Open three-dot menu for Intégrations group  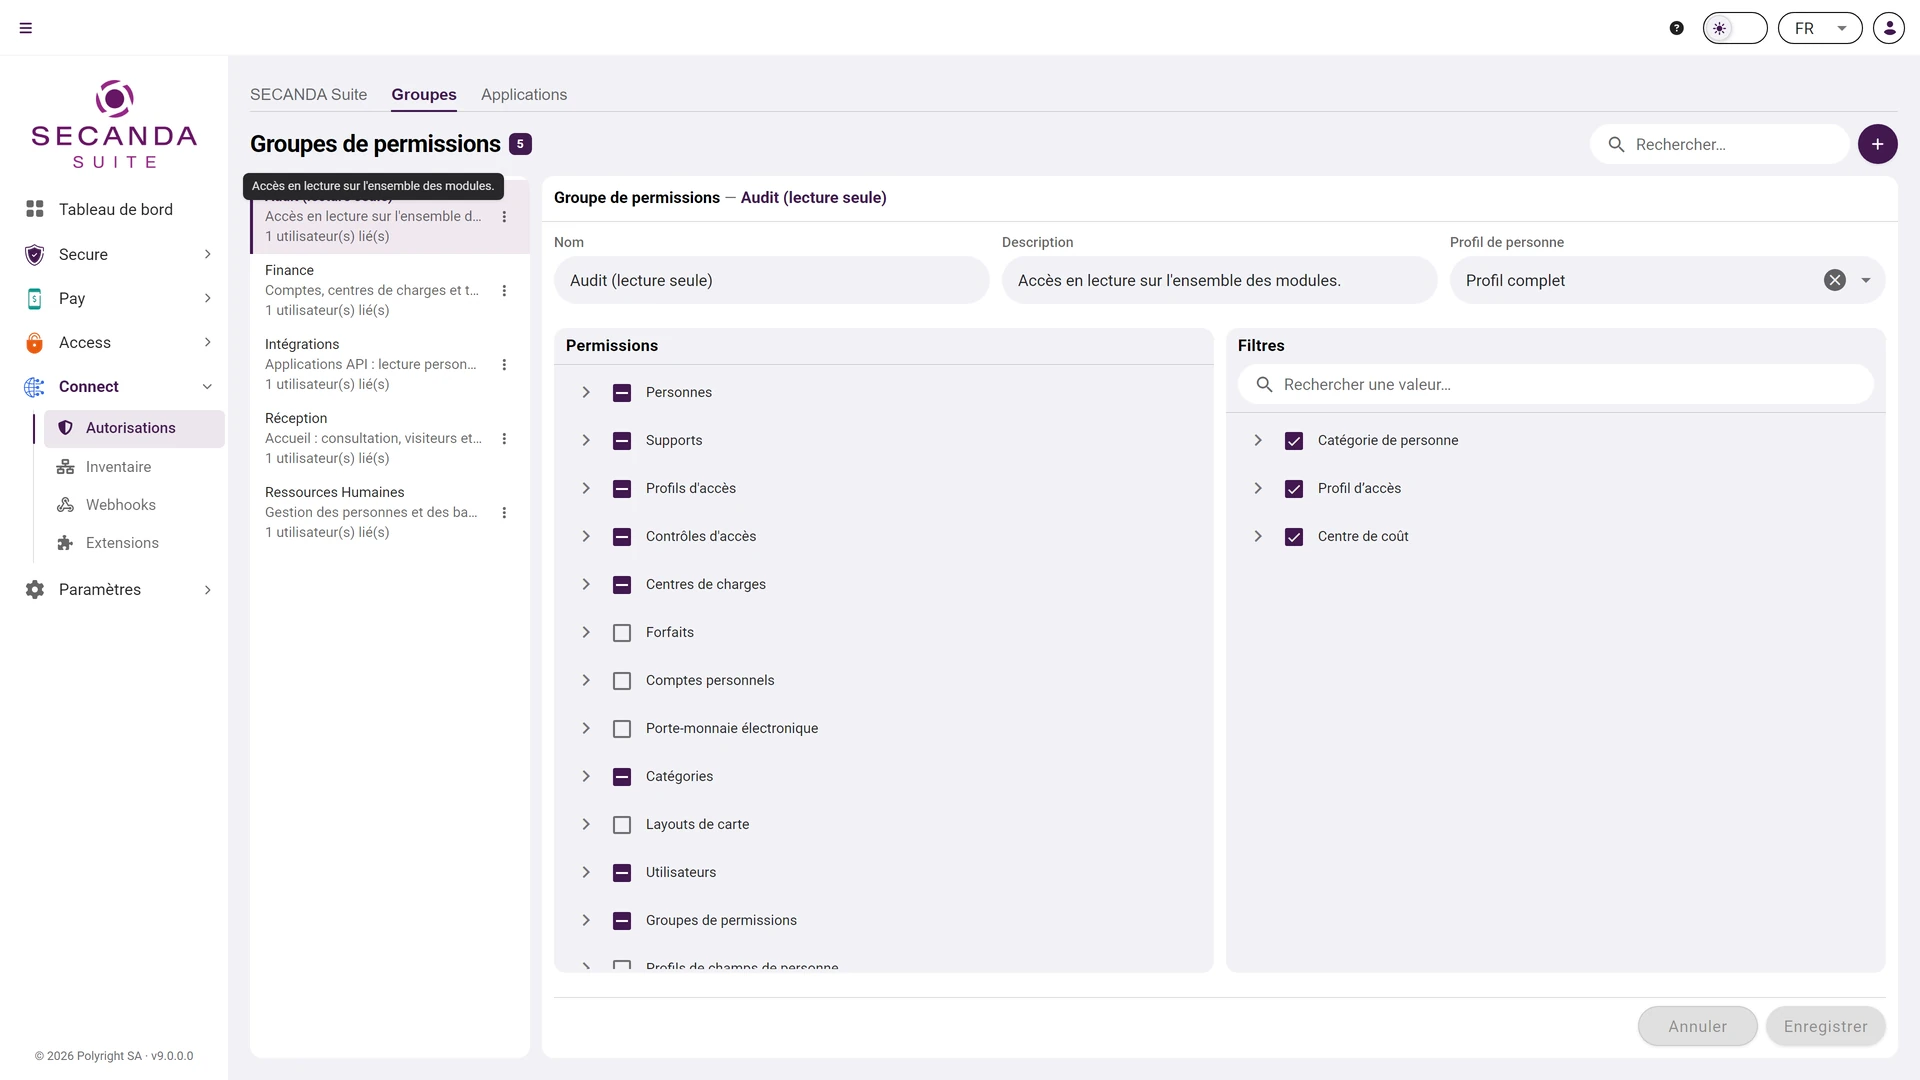point(504,364)
